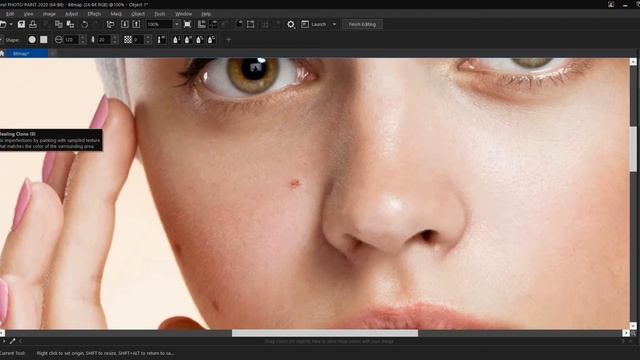The width and height of the screenshot is (640, 360).
Task: Open the View menu
Action: (28, 14)
